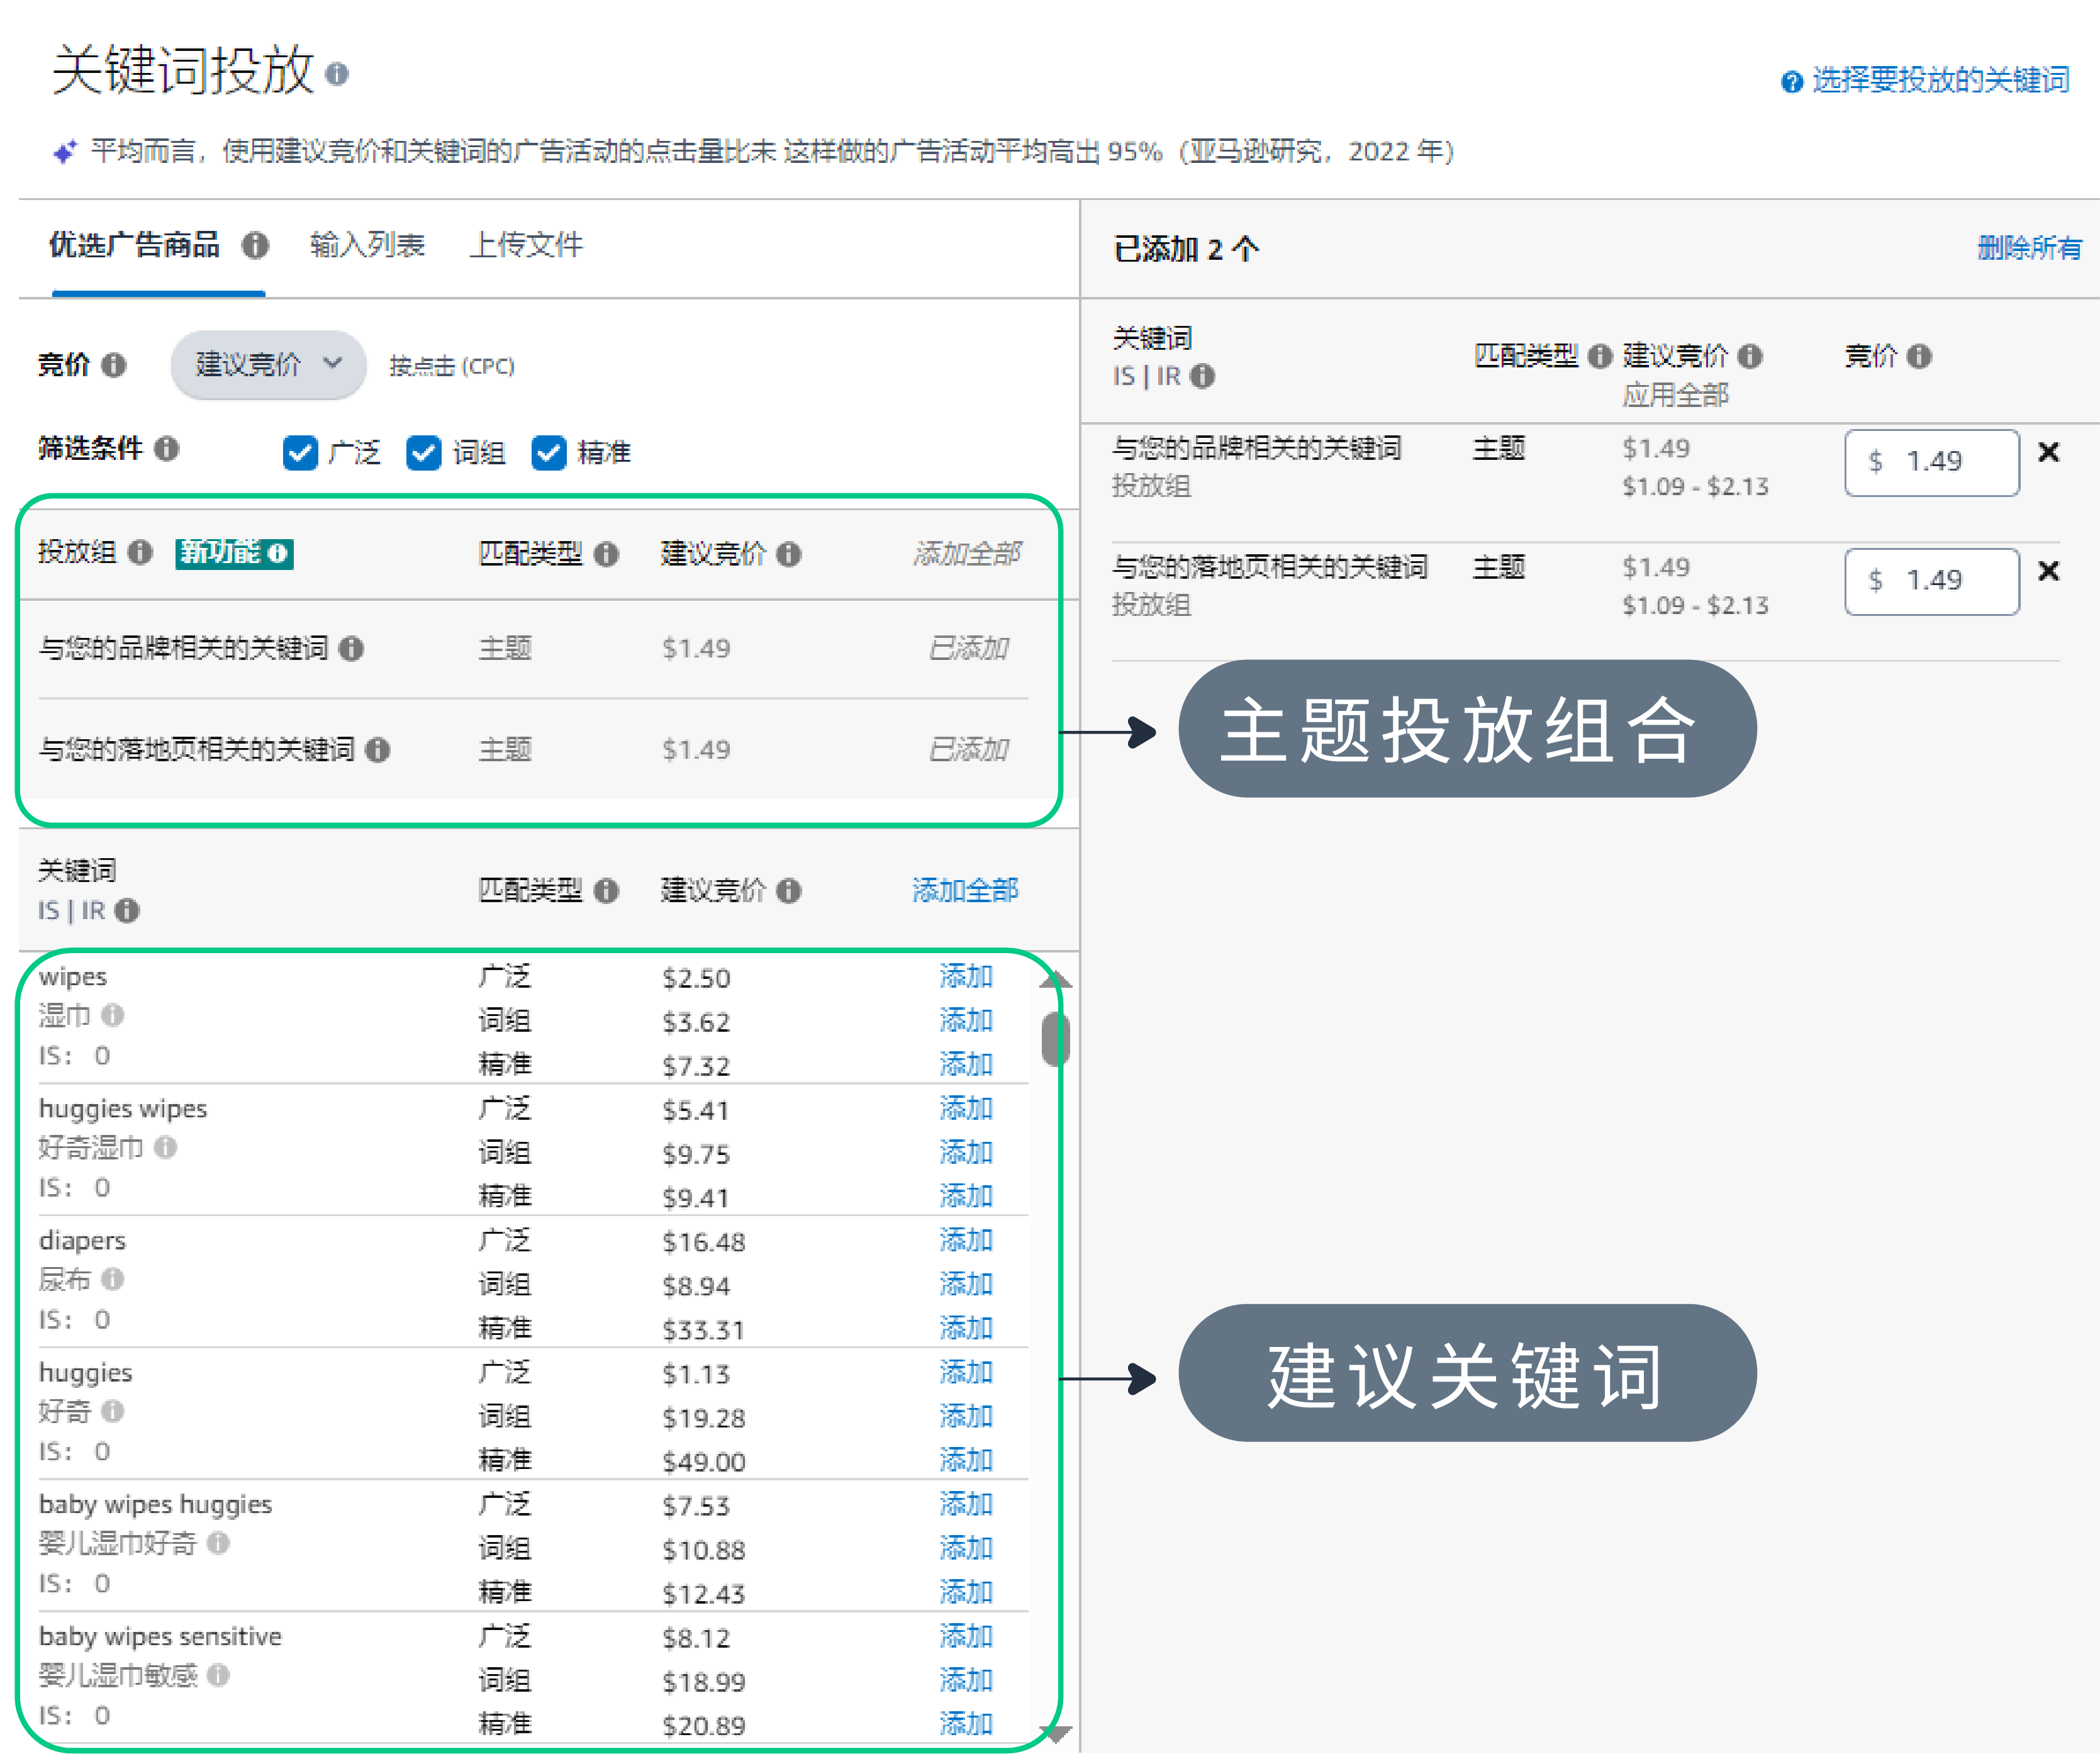Image resolution: width=2100 pixels, height=1754 pixels.
Task: Click 建议竞价 info icon in keyword list header
Action: click(789, 891)
